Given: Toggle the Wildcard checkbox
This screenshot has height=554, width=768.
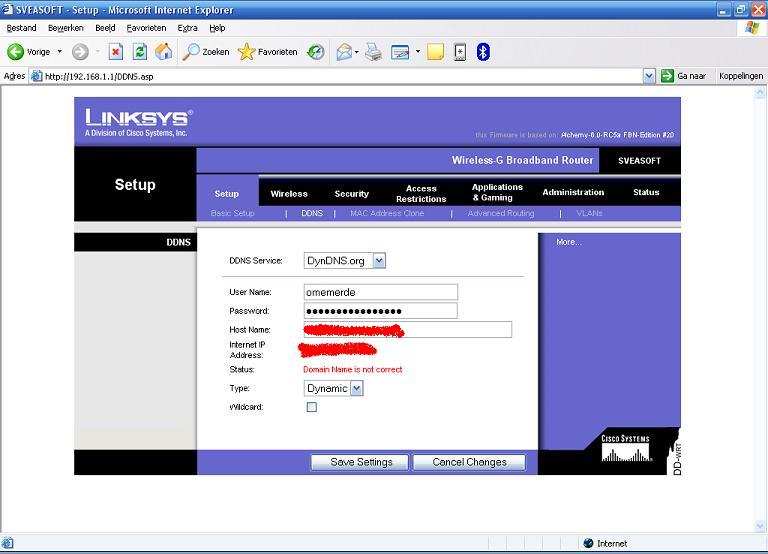Looking at the screenshot, I should point(312,407).
